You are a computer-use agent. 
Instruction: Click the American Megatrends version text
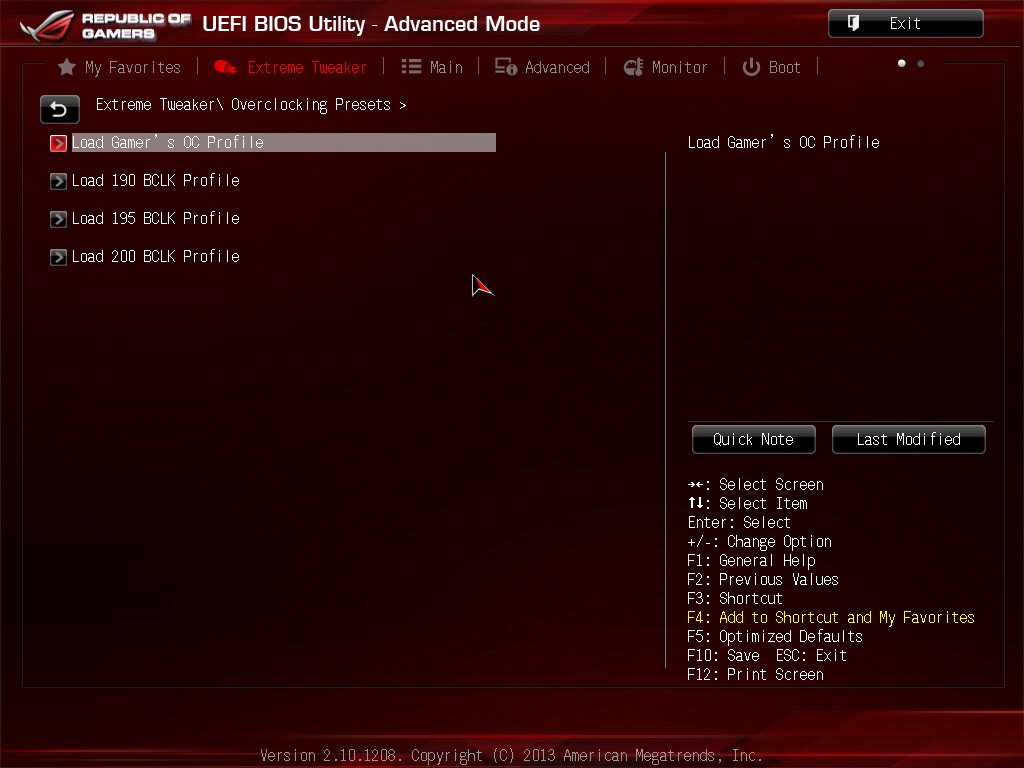click(x=511, y=756)
